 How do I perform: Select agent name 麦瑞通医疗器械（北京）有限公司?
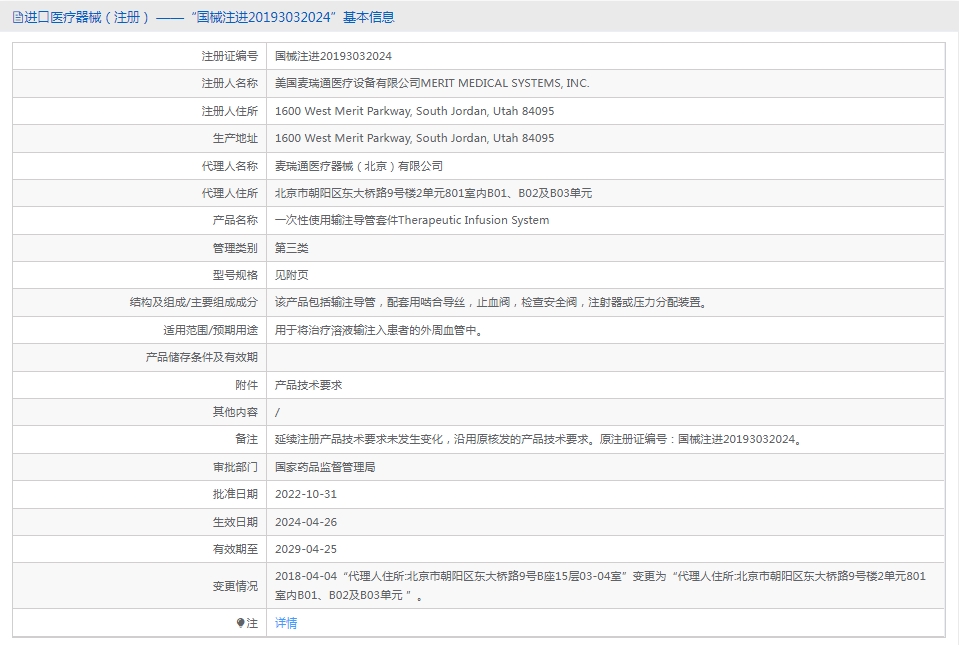358,166
